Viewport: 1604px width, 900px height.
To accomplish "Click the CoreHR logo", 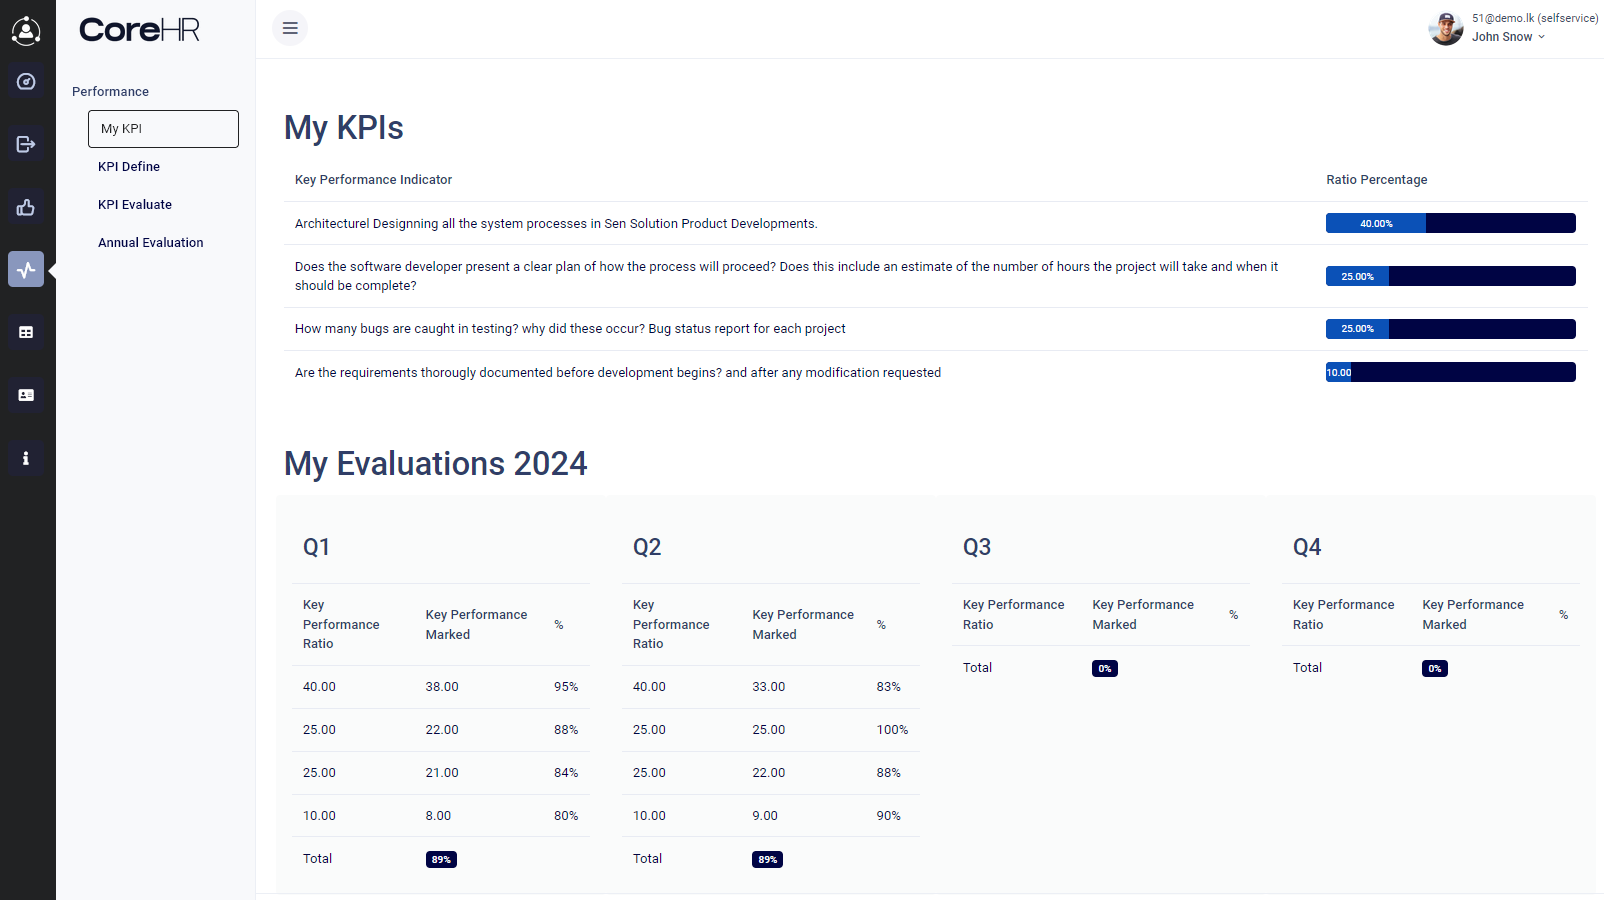I will click(140, 30).
